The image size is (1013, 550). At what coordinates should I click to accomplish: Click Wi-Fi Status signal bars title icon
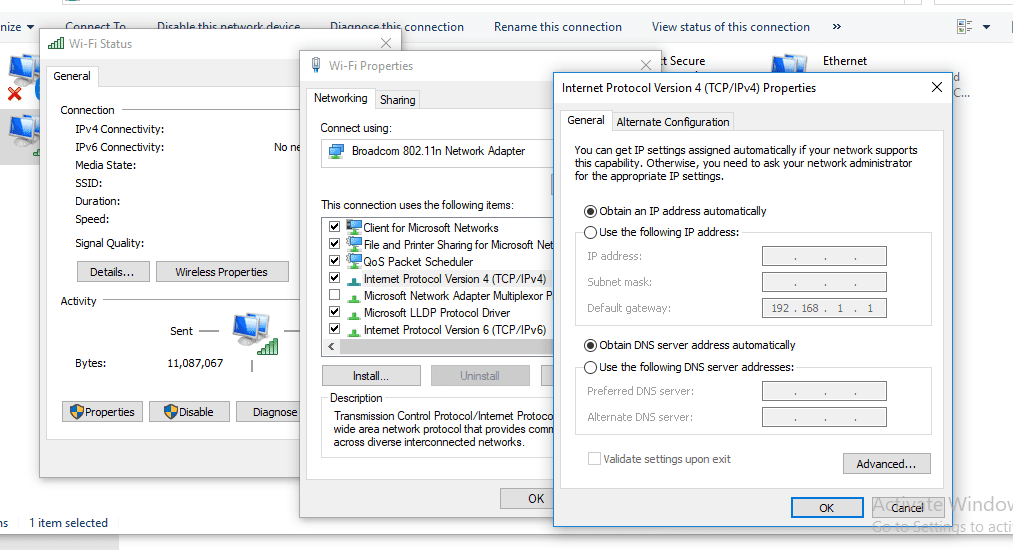pos(56,43)
